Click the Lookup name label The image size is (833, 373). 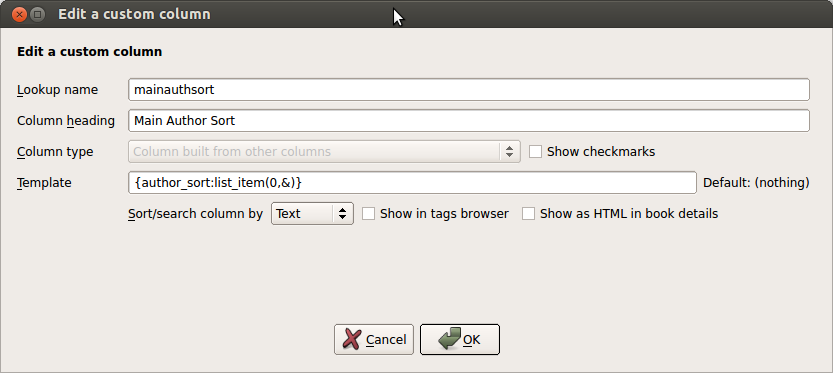tap(57, 90)
